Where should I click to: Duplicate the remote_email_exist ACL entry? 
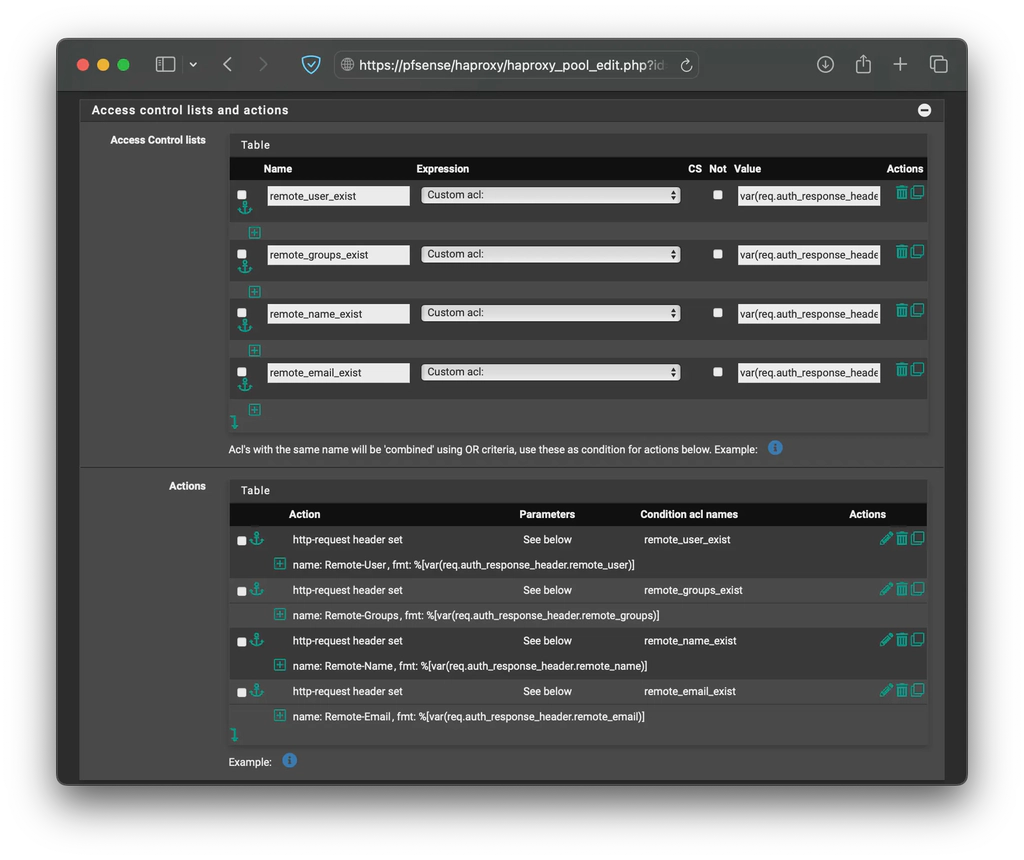click(x=916, y=369)
